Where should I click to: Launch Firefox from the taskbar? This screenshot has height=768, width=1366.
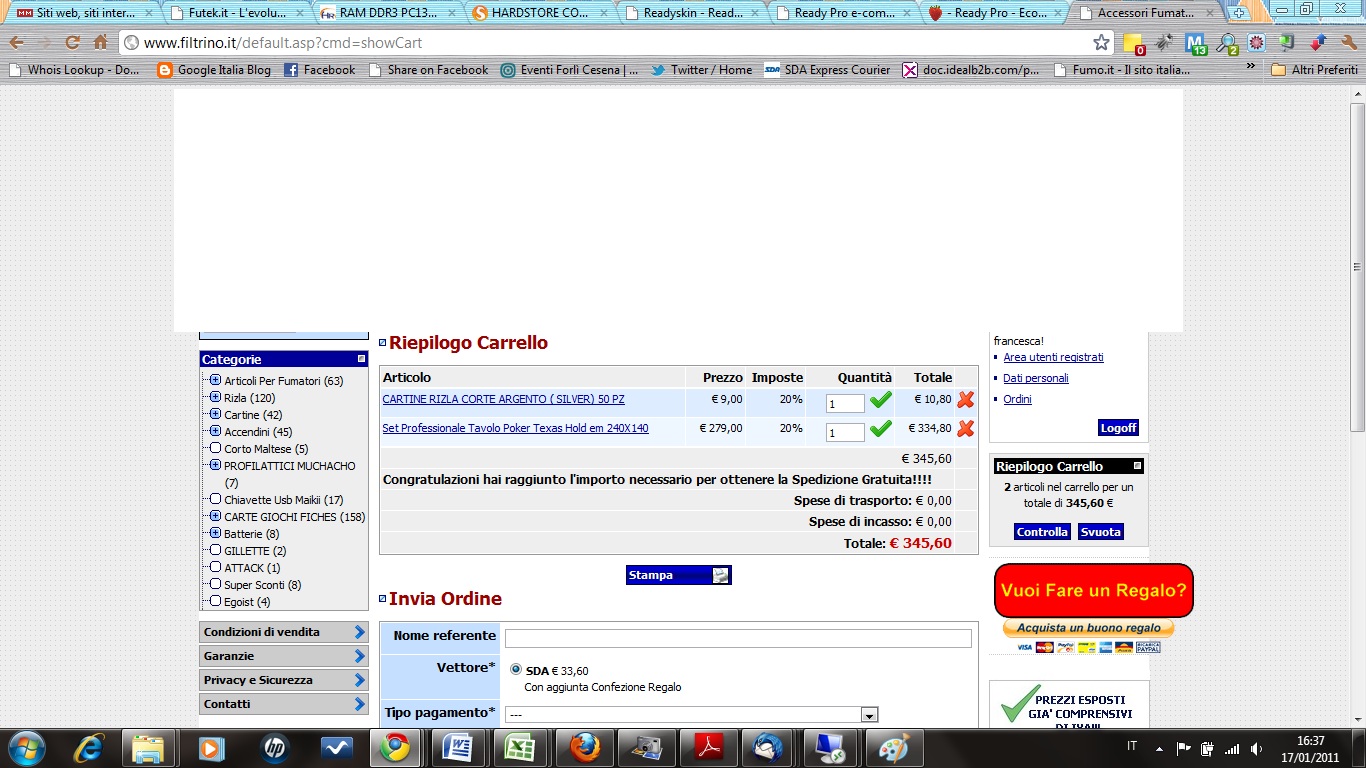tap(584, 747)
